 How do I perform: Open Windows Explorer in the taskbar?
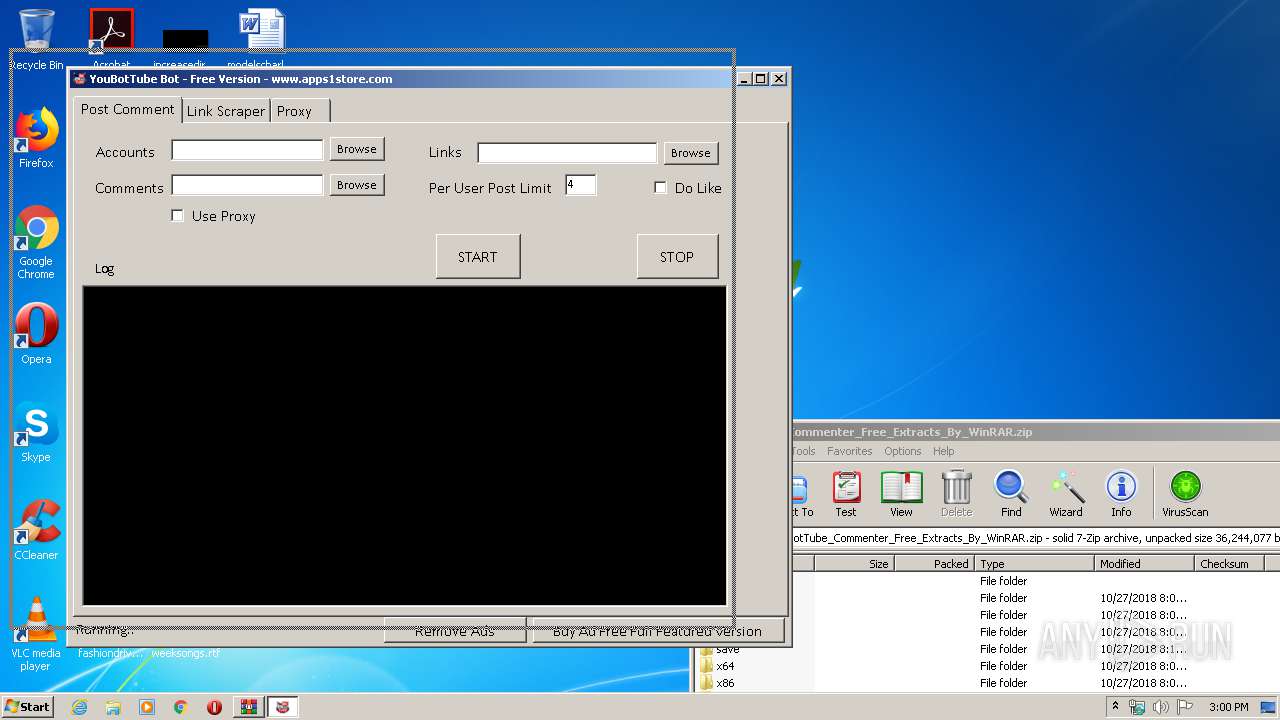tap(113, 707)
